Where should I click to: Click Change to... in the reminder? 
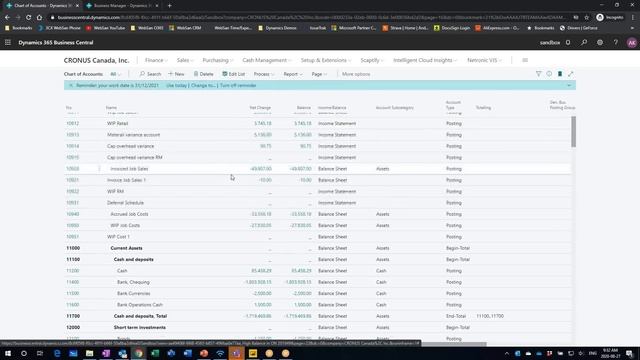click(202, 85)
